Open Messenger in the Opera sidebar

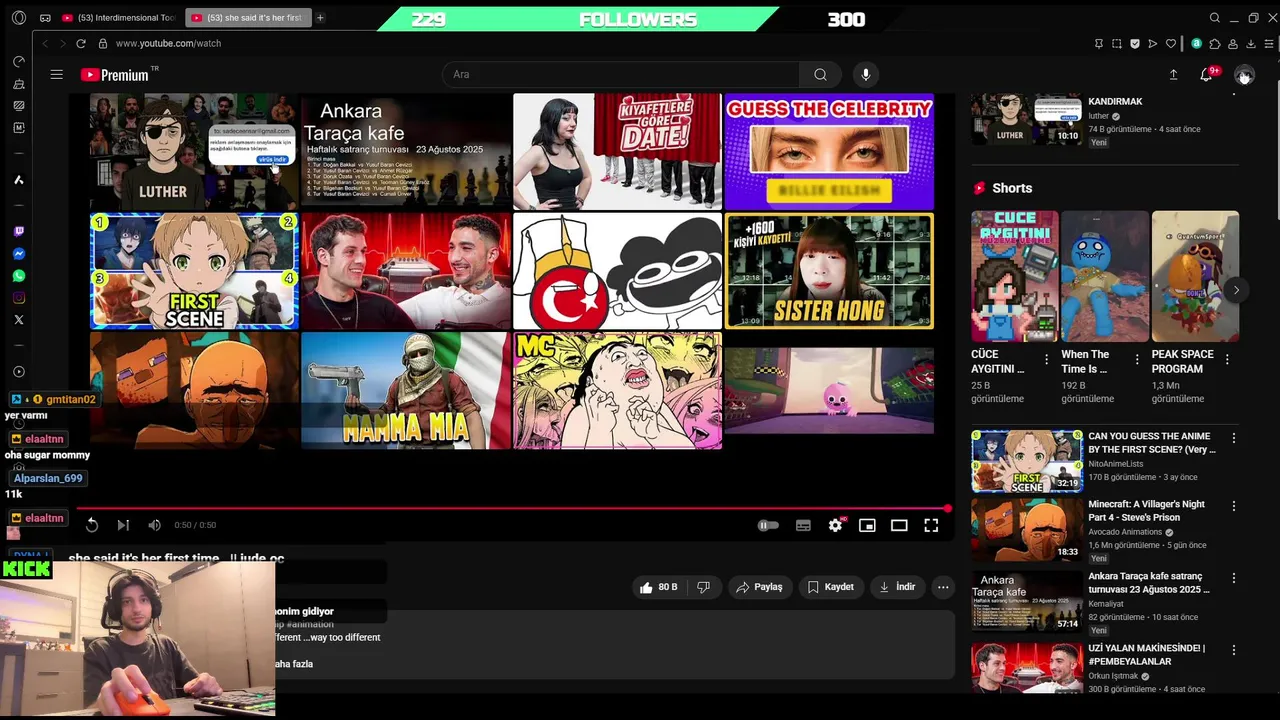(x=18, y=254)
